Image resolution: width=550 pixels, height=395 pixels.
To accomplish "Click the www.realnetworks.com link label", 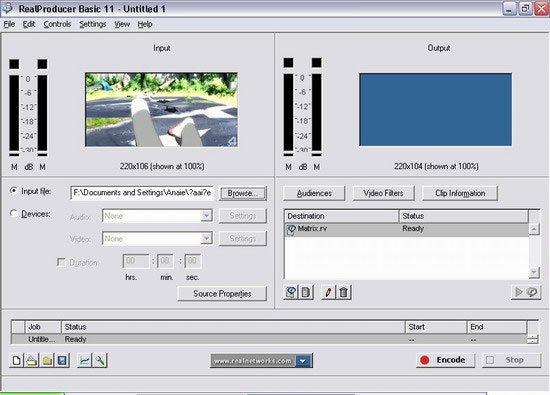I will pos(253,361).
